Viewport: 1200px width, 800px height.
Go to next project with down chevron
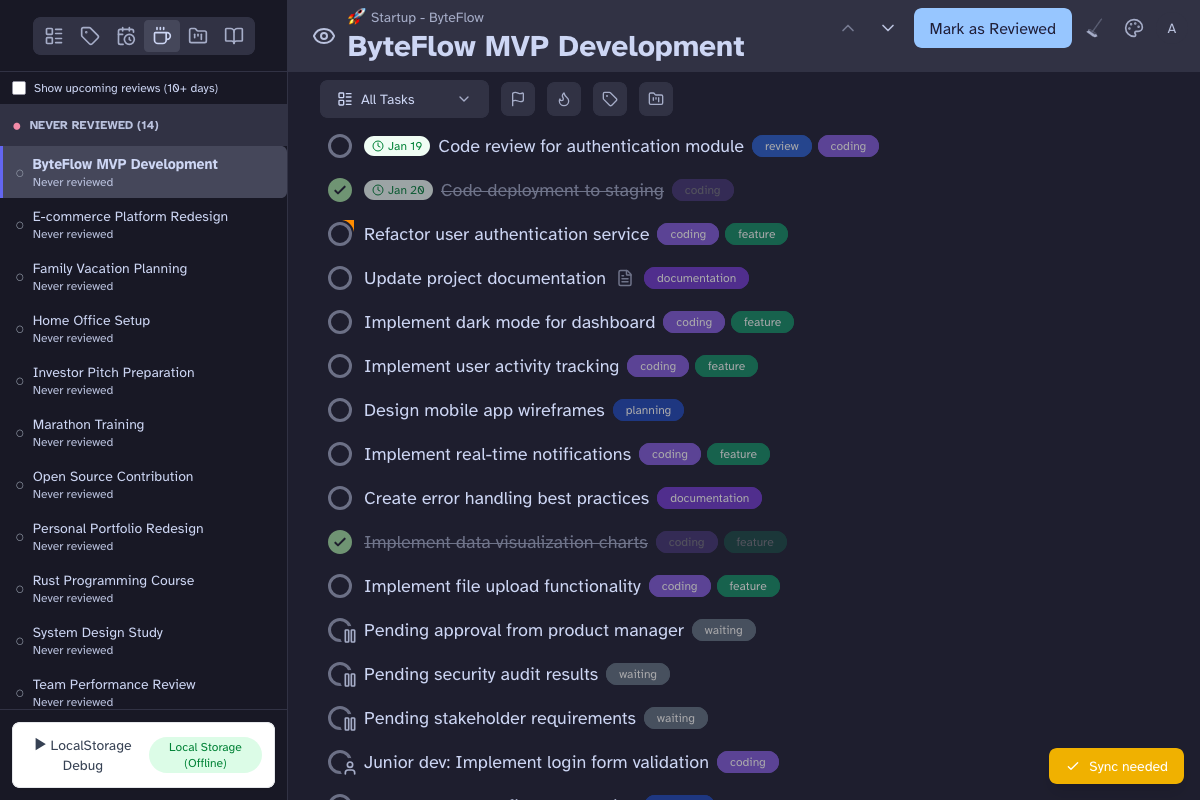(x=888, y=28)
